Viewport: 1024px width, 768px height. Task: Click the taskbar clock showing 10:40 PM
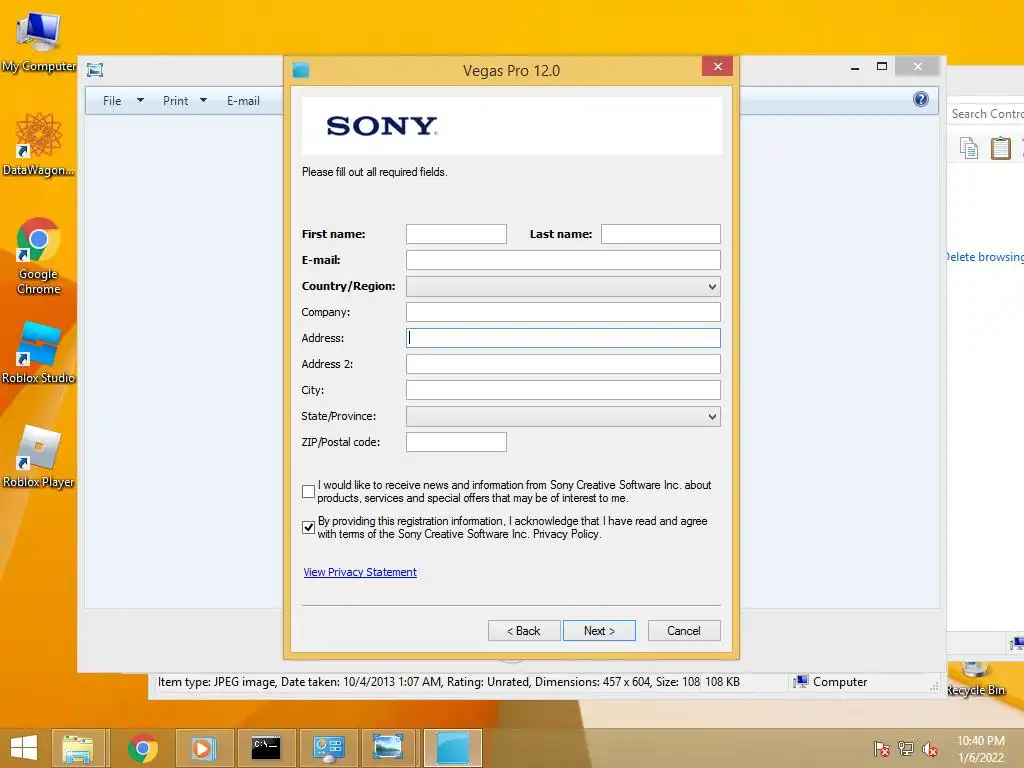(981, 749)
